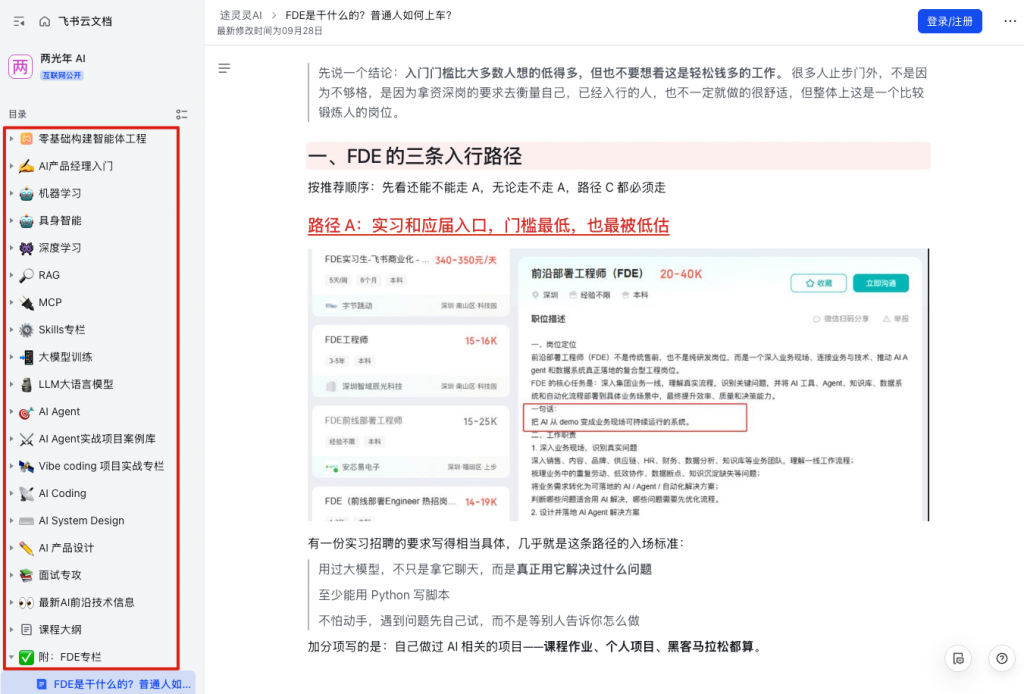Expand the AI System Design tree node

pyautogui.click(x=11, y=520)
